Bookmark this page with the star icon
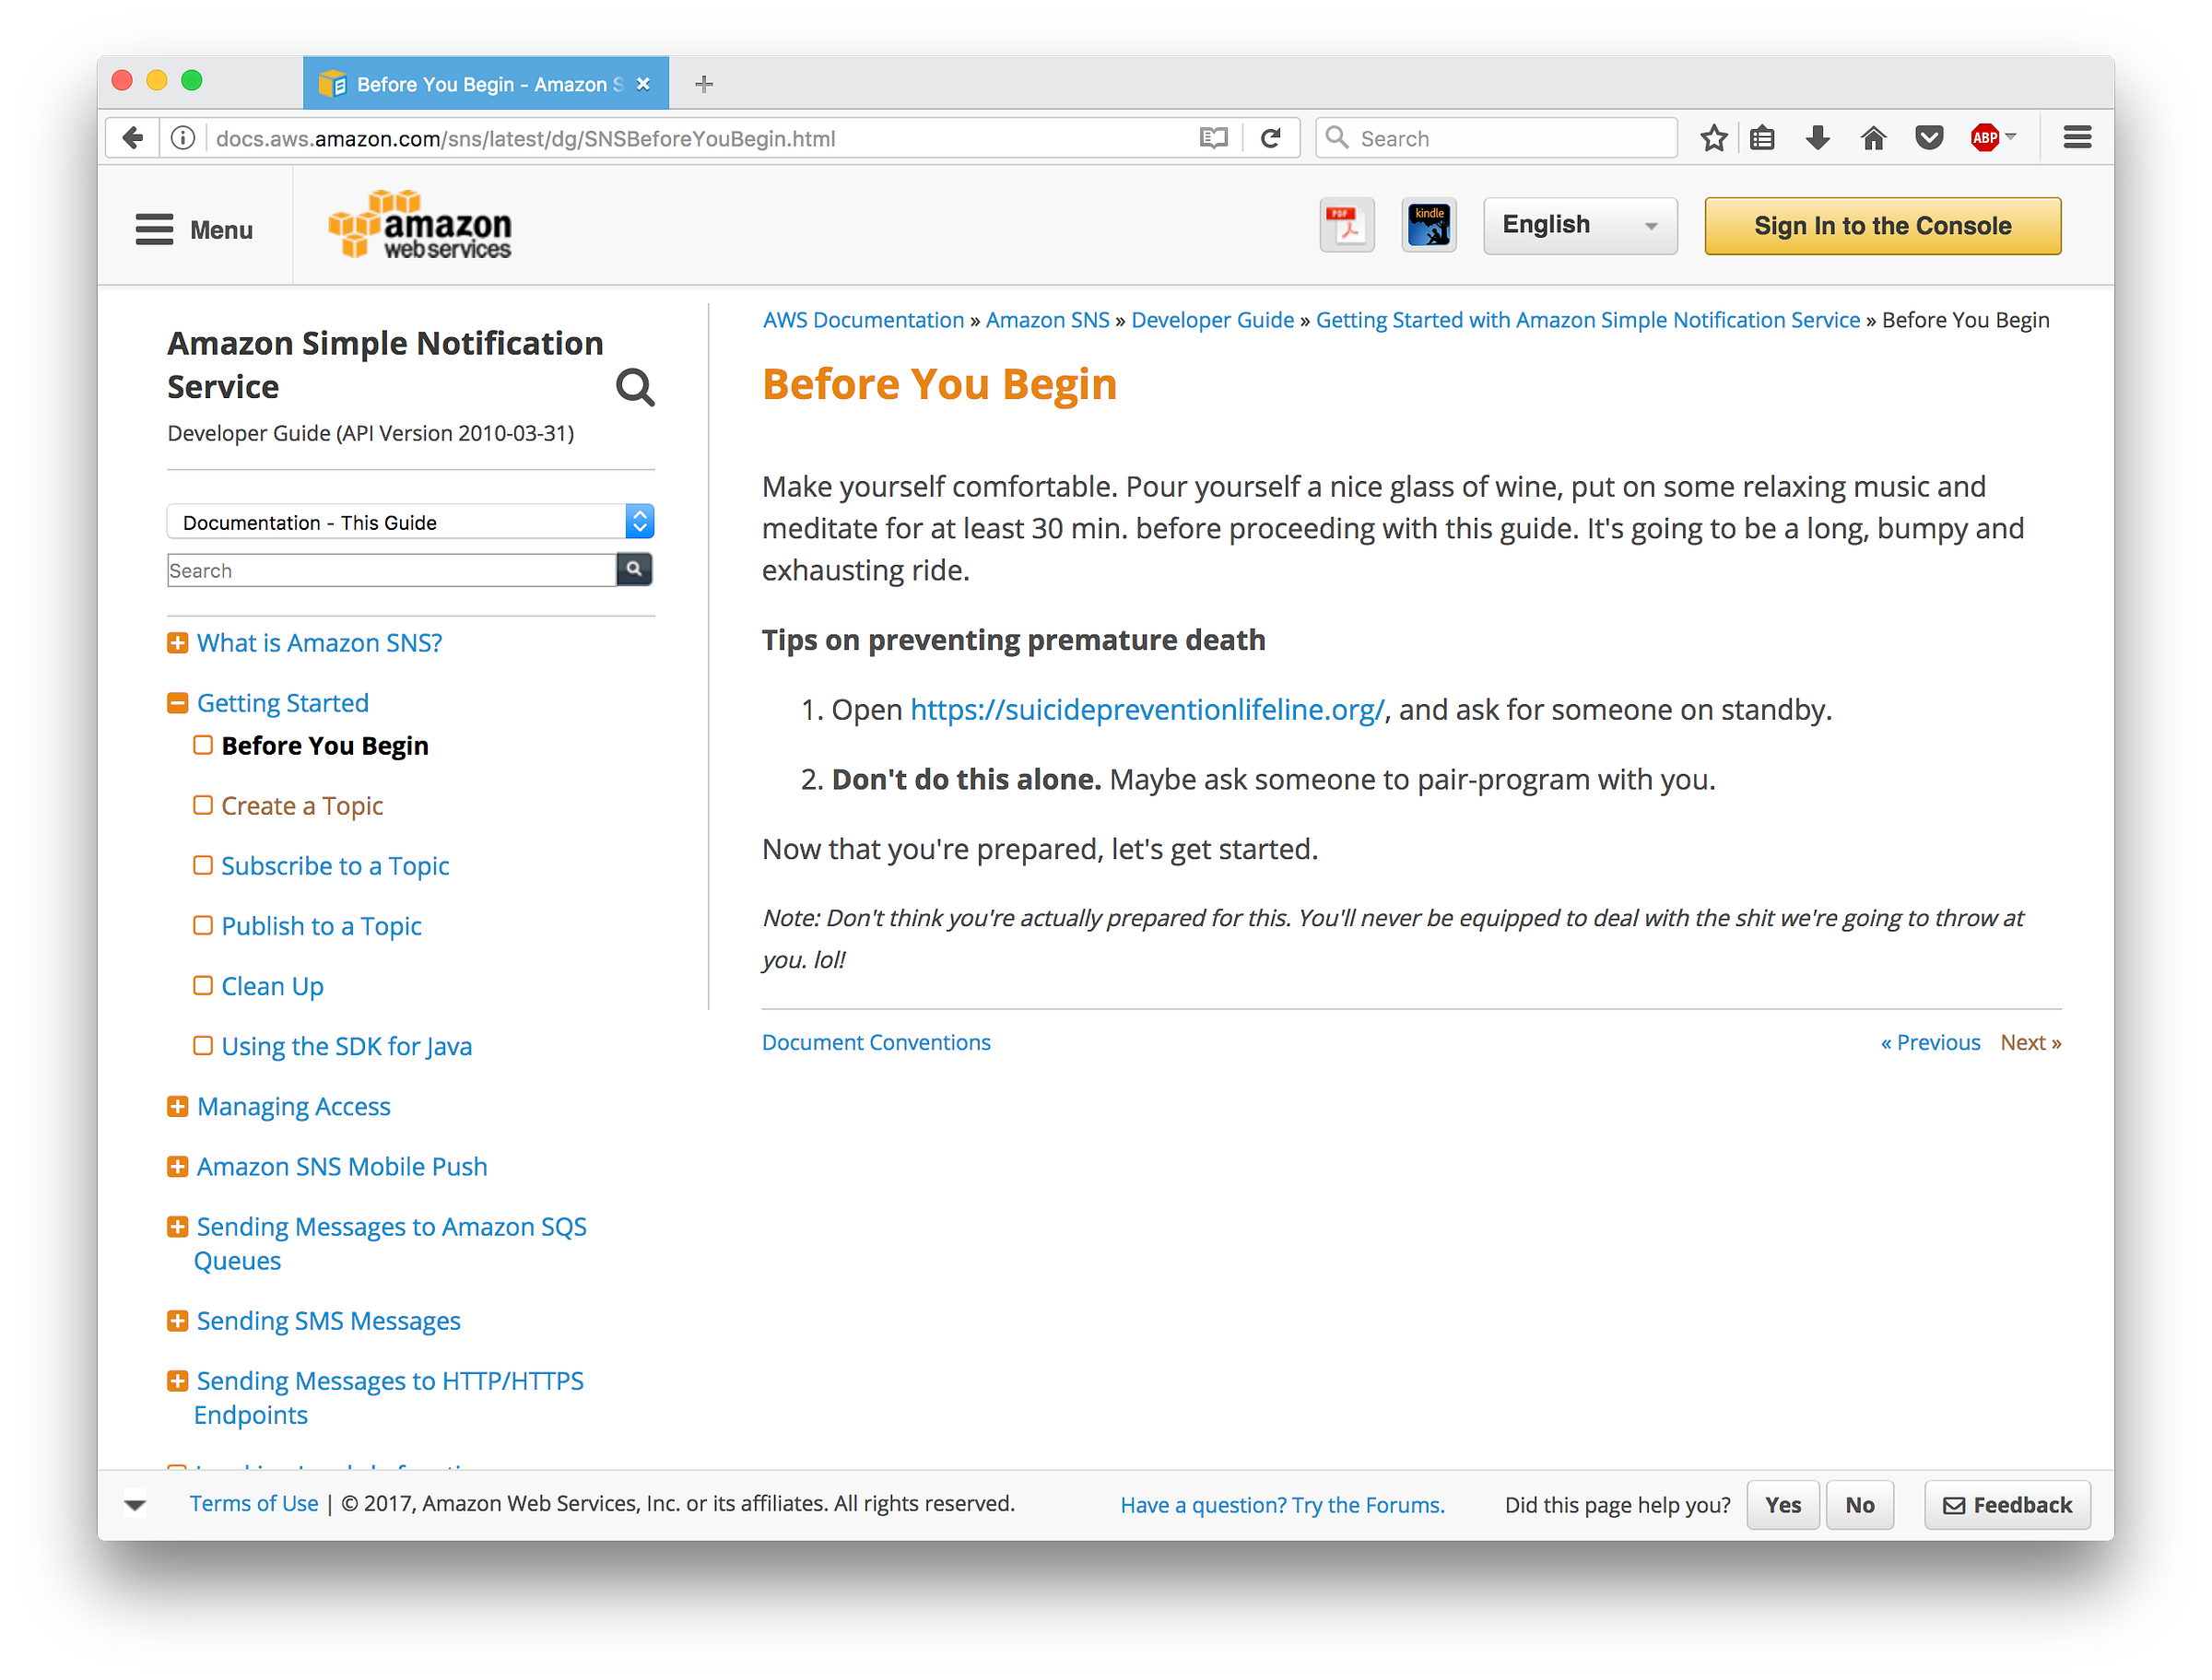The height and width of the screenshot is (1680, 2212). (1714, 138)
